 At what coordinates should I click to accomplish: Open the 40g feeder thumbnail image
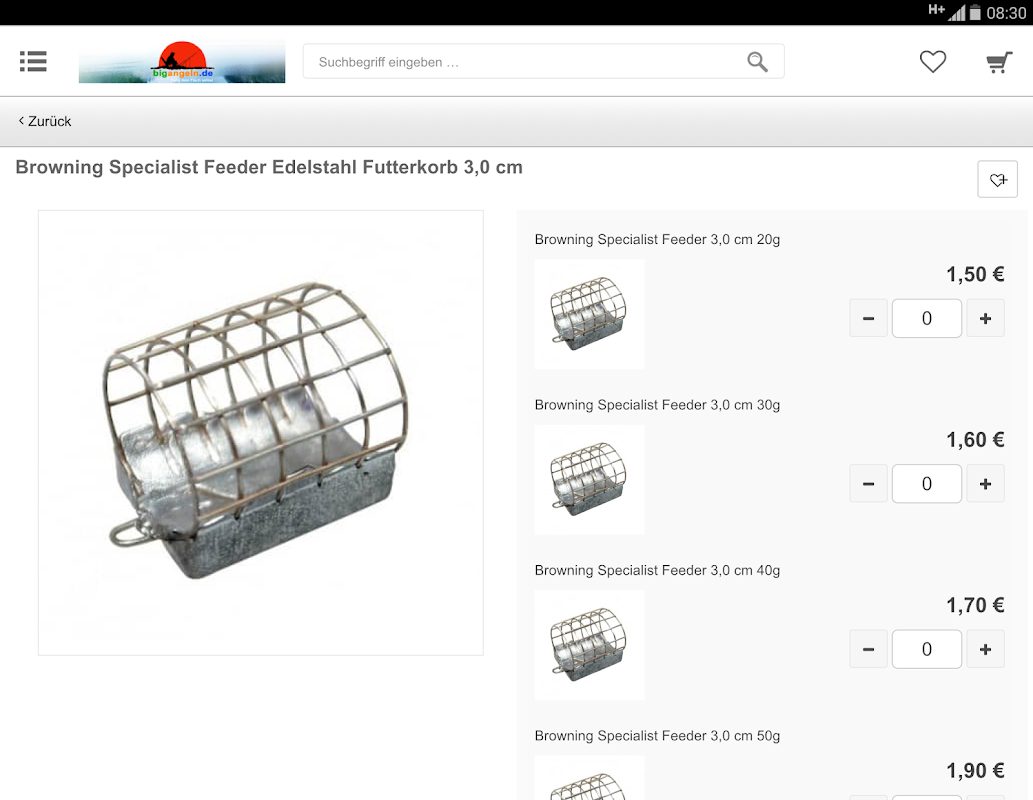(590, 644)
